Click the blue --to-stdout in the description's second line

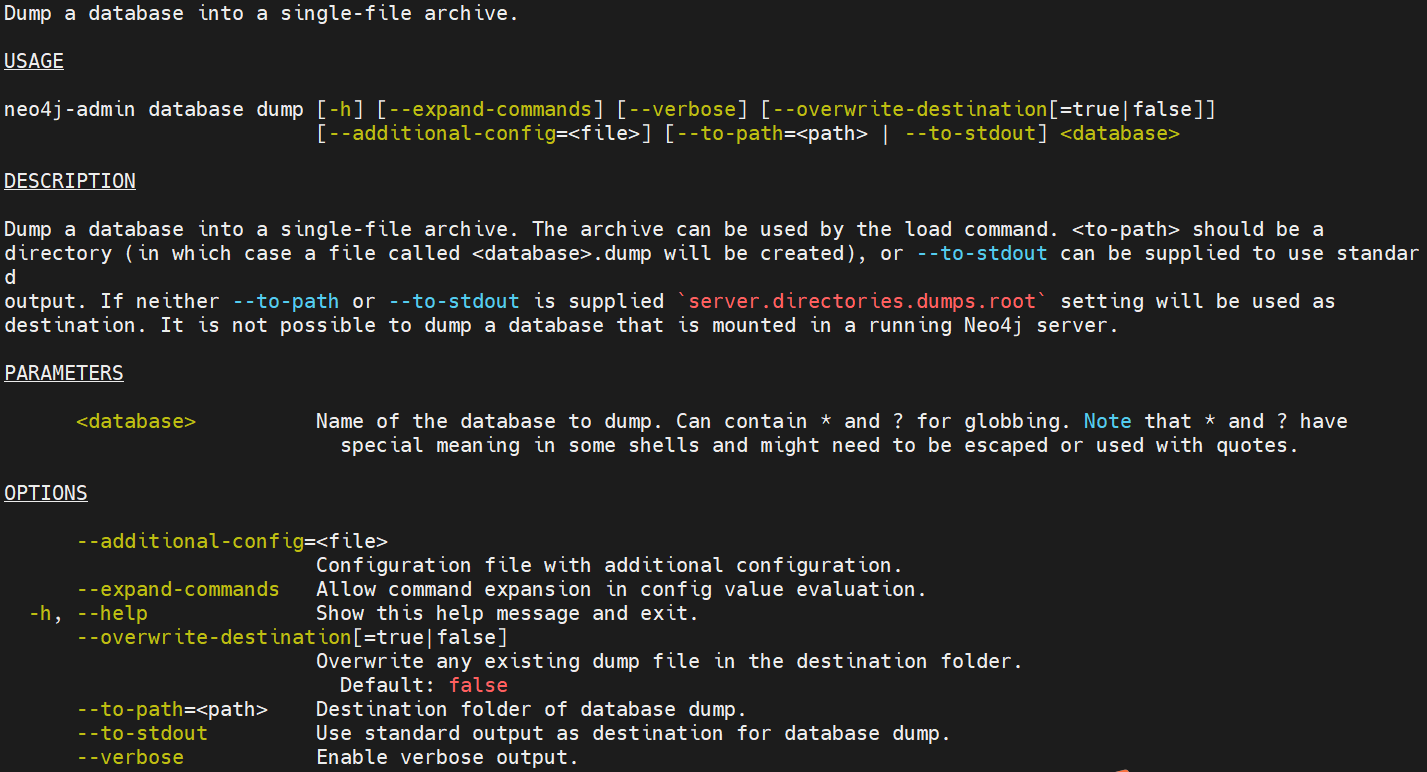tap(982, 253)
